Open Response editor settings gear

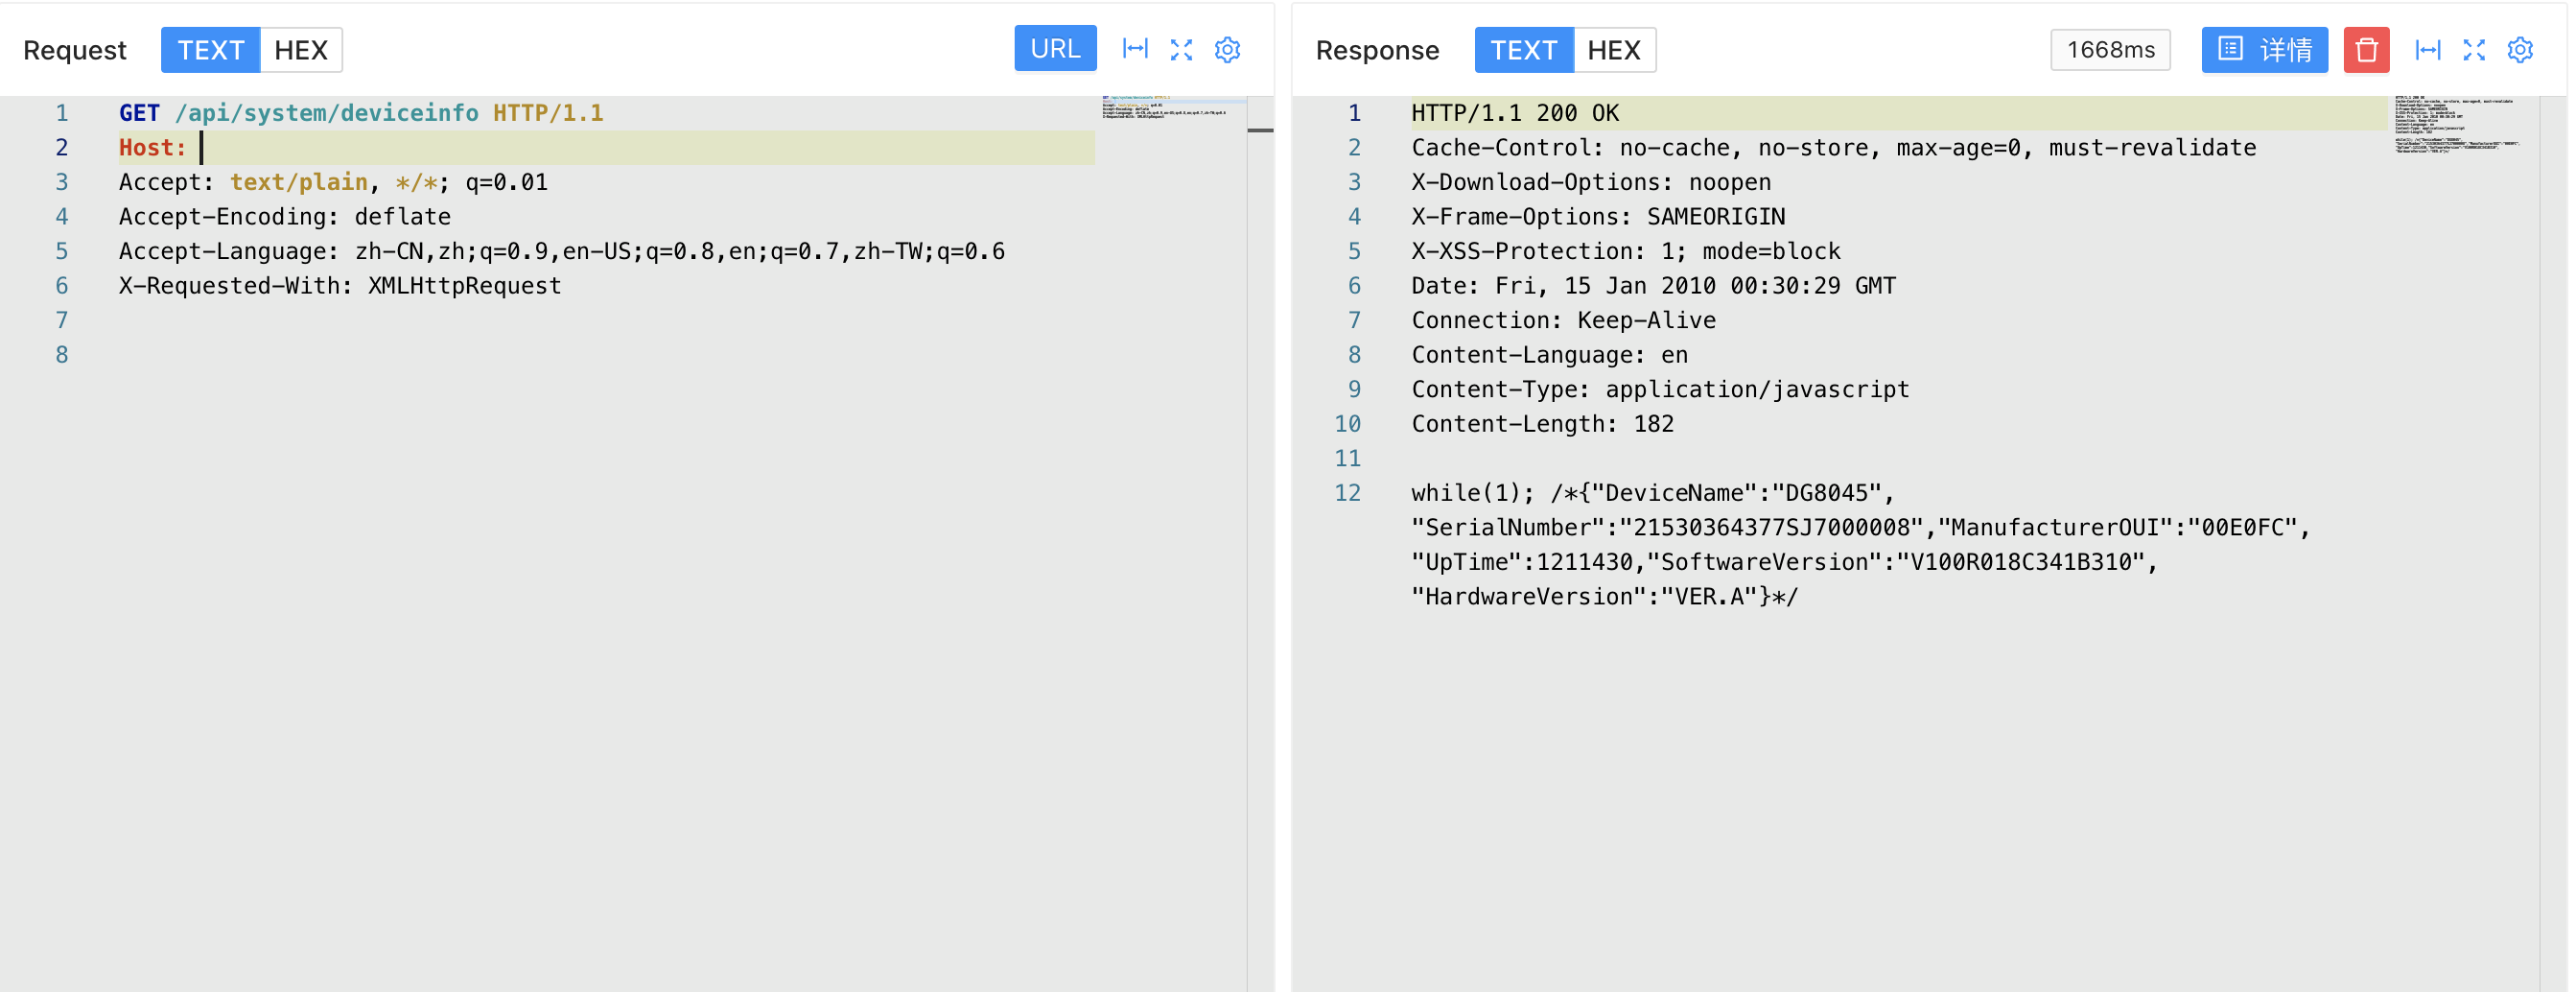[x=2519, y=50]
